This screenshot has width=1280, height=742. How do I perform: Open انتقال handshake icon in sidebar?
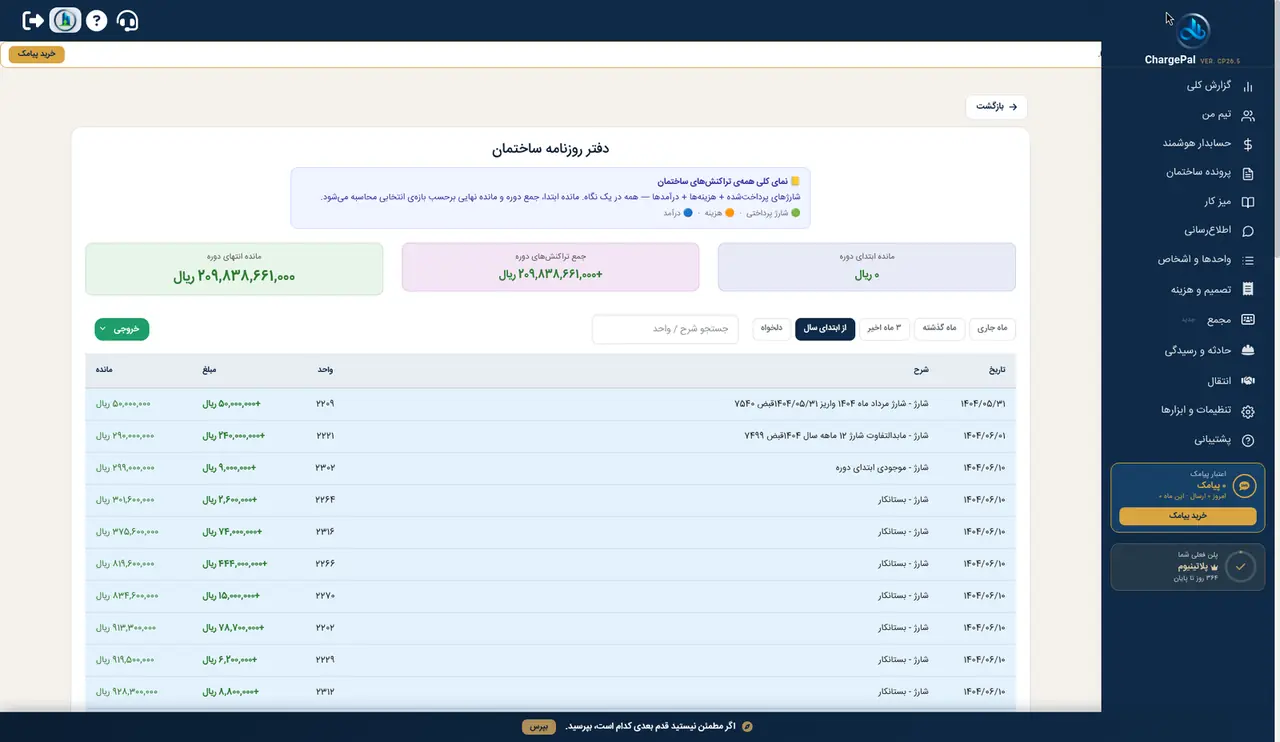click(x=1247, y=381)
